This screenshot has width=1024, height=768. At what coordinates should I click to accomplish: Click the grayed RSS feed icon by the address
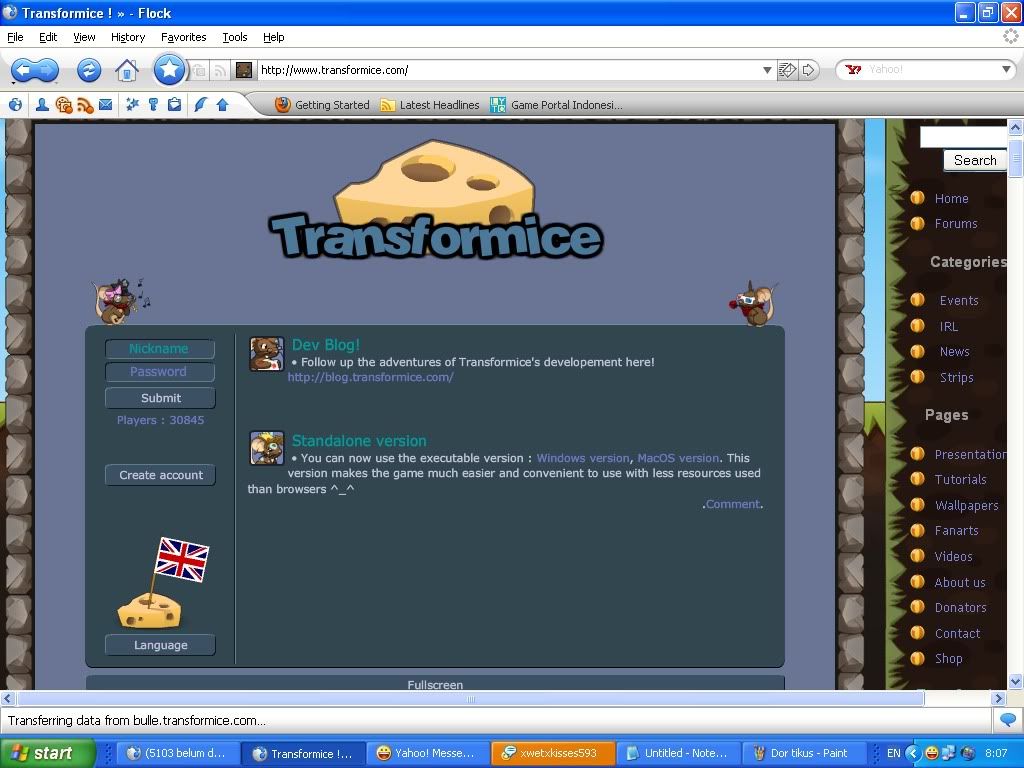220,70
